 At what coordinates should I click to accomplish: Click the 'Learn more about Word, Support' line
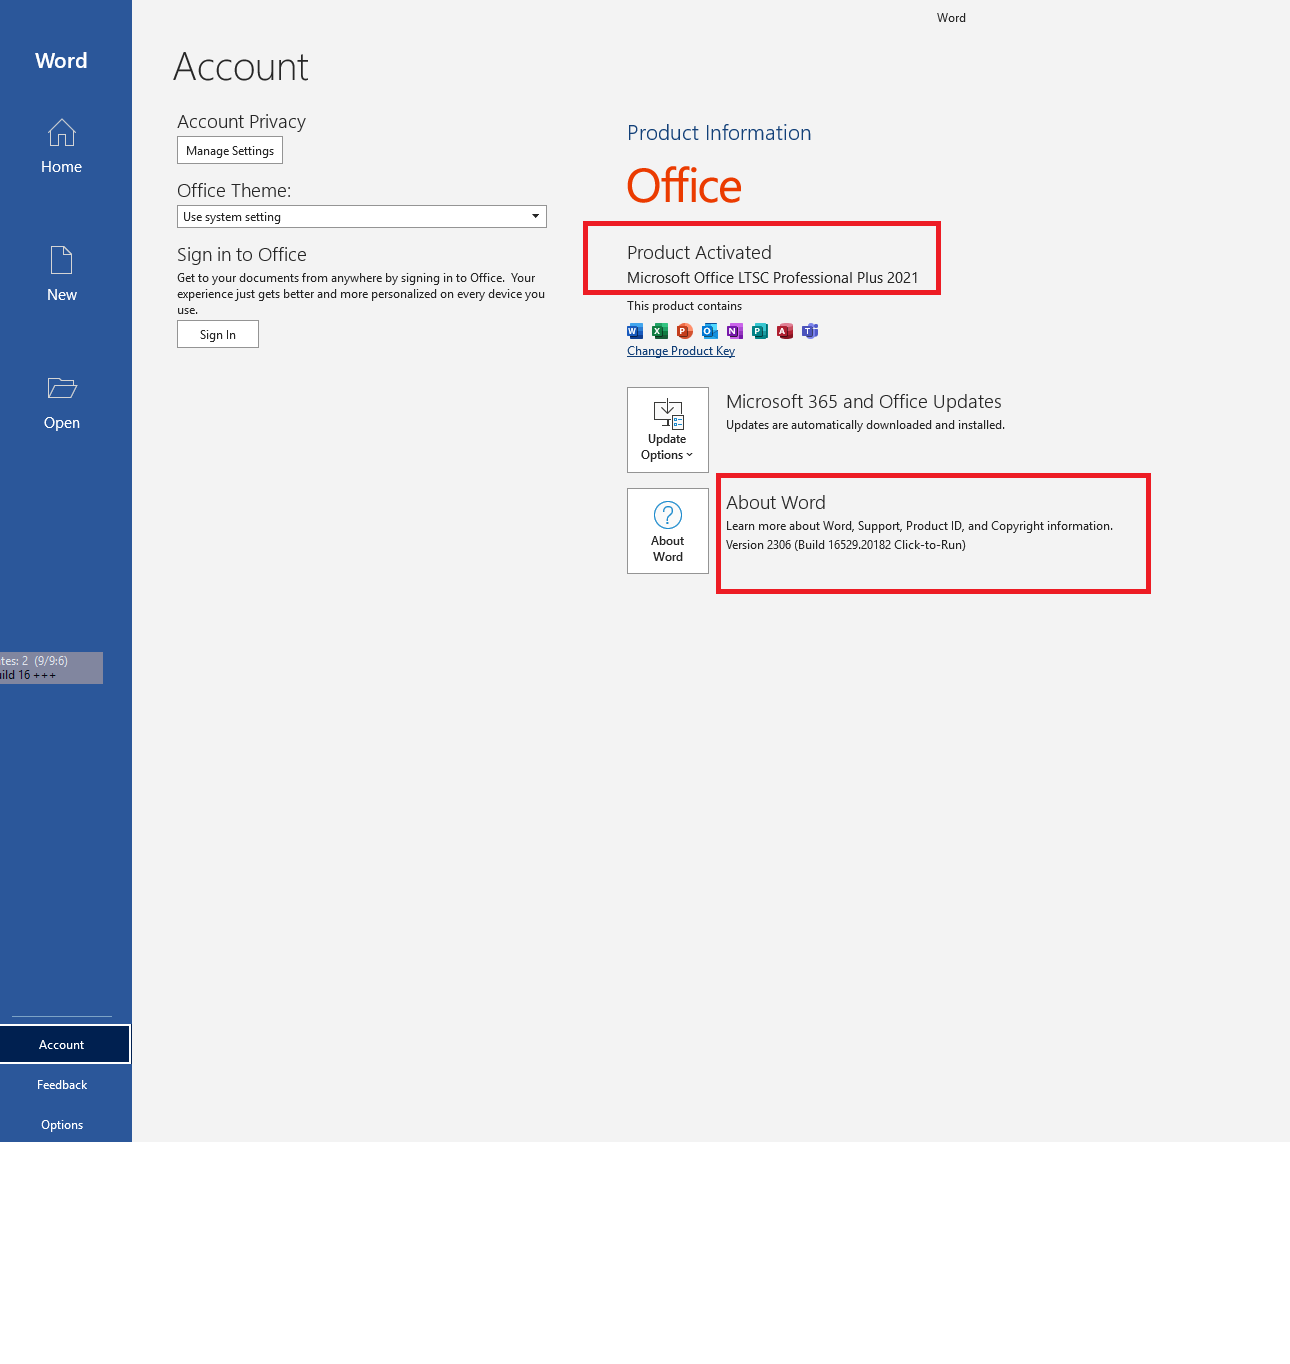click(919, 526)
